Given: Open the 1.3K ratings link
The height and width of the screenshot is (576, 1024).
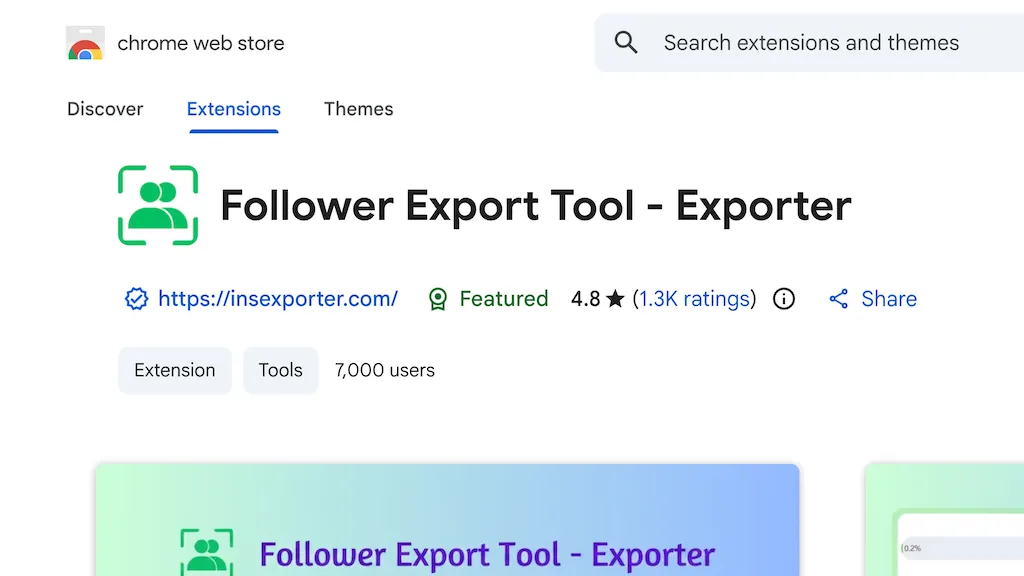Looking at the screenshot, I should (694, 299).
